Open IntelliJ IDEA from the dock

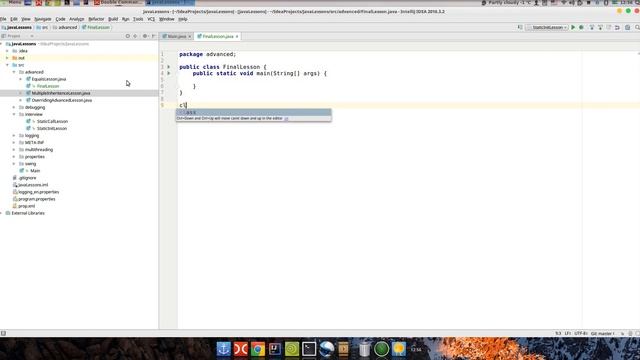[x=275, y=349]
